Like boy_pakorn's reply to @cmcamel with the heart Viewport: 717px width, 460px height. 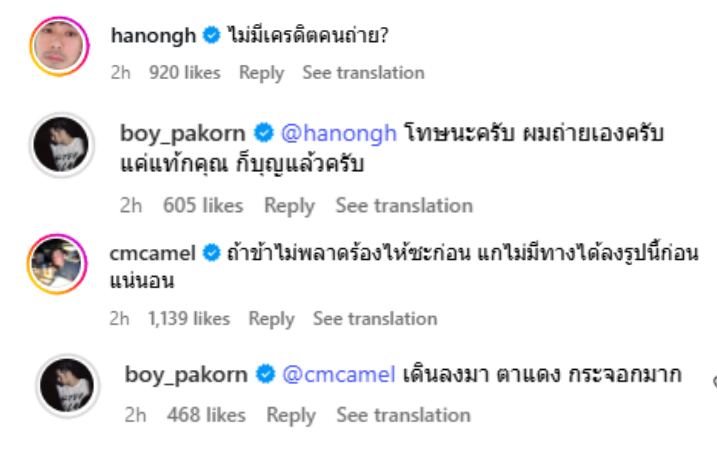(x=713, y=381)
